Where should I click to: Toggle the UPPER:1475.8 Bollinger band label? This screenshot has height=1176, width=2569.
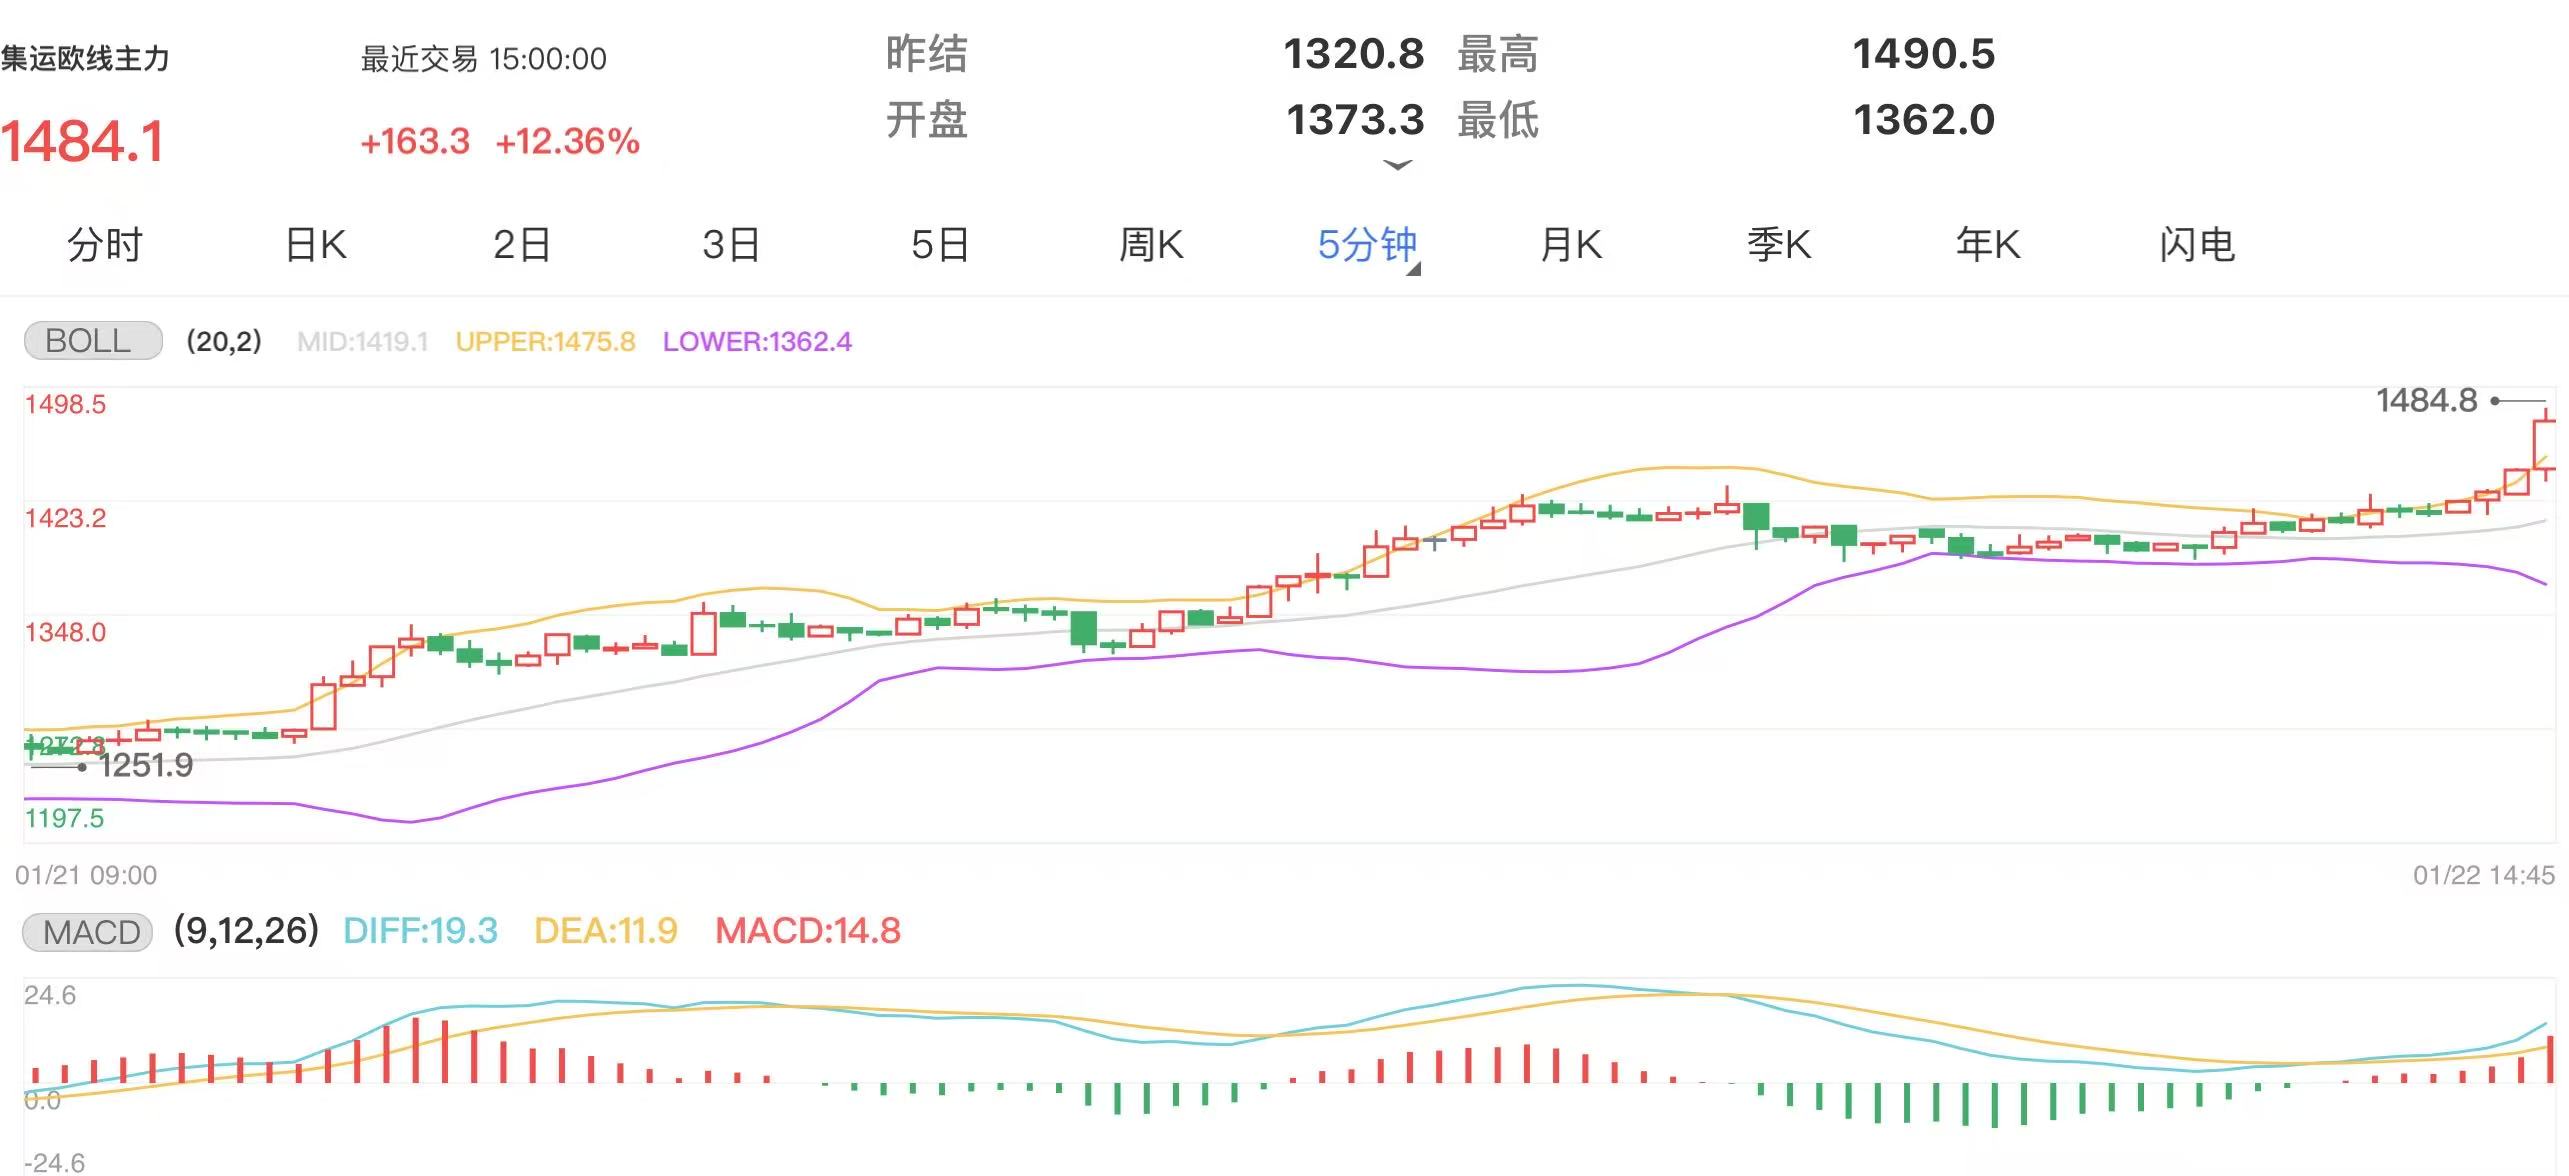point(545,341)
